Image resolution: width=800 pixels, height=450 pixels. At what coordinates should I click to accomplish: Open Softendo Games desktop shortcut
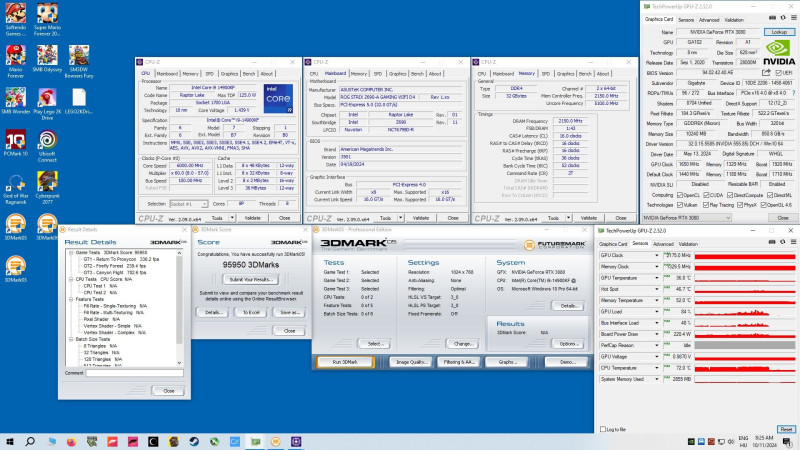tap(16, 19)
